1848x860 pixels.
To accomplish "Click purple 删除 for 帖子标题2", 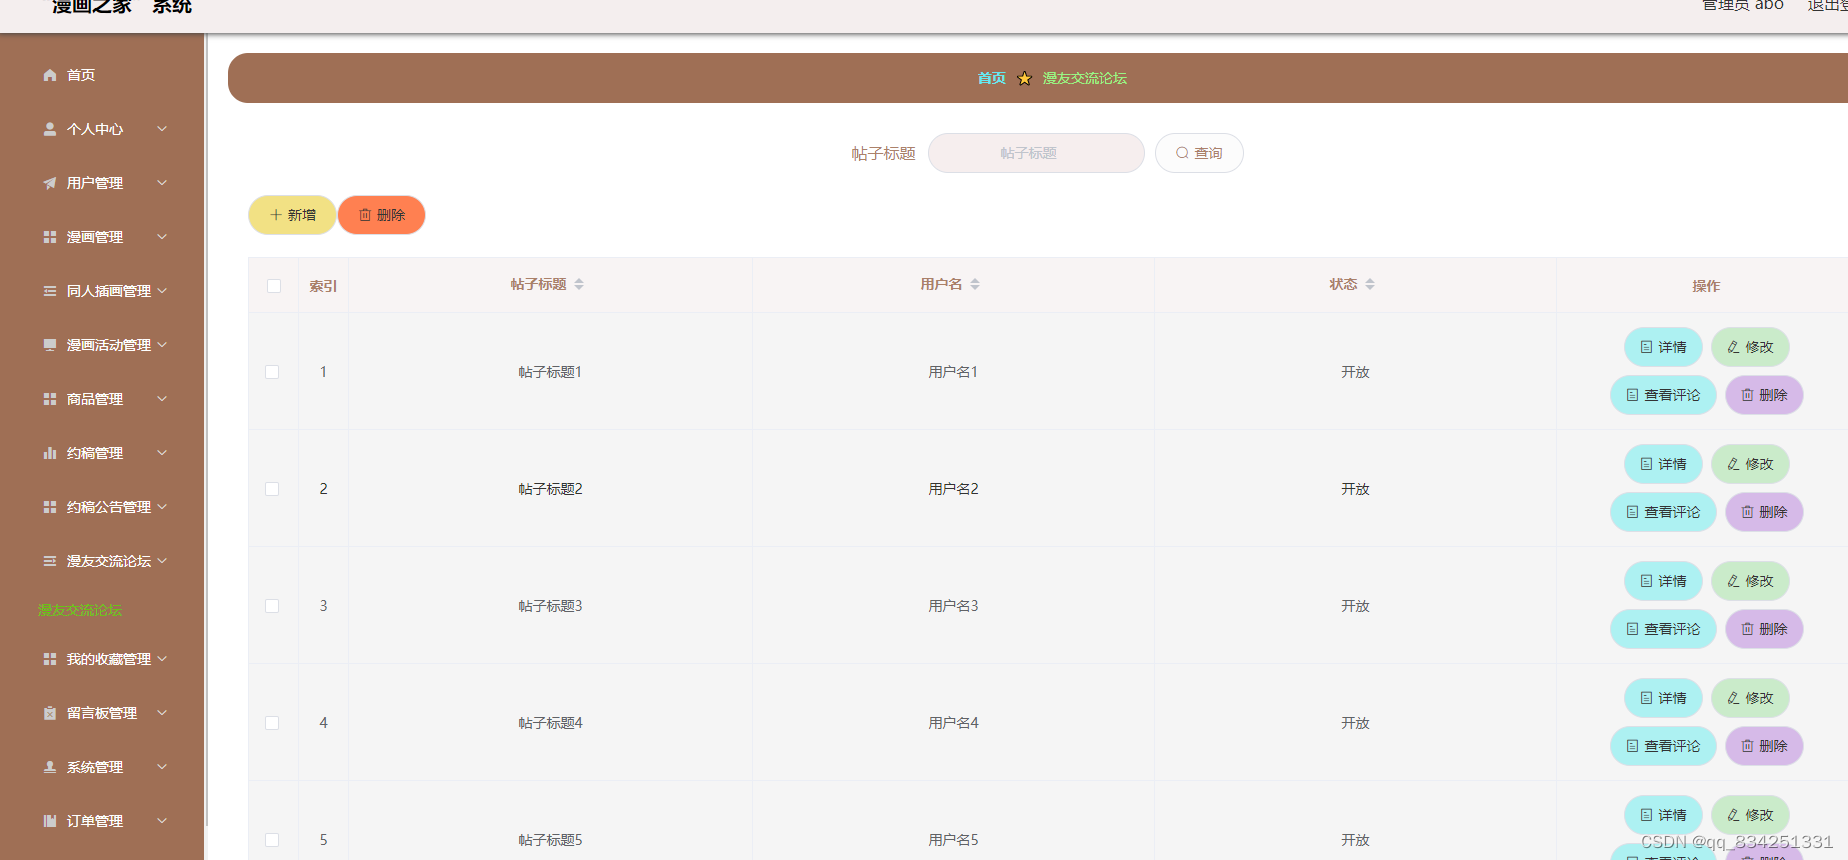I will coord(1764,512).
